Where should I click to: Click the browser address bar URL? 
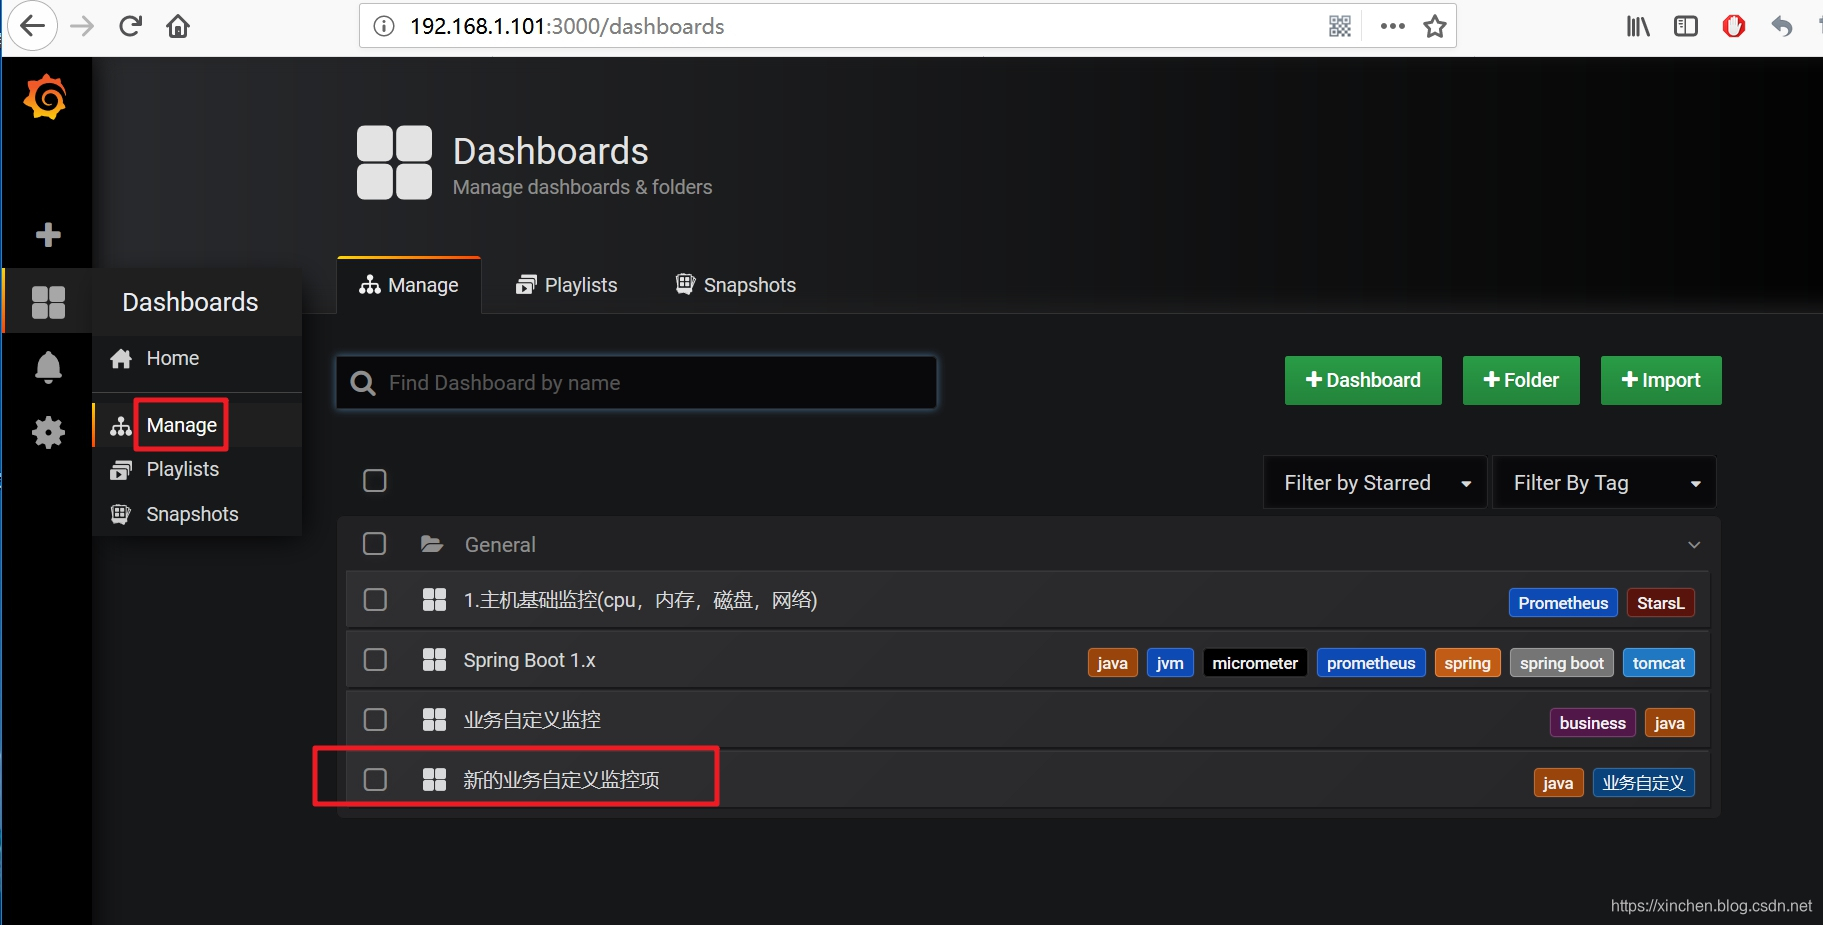567,26
